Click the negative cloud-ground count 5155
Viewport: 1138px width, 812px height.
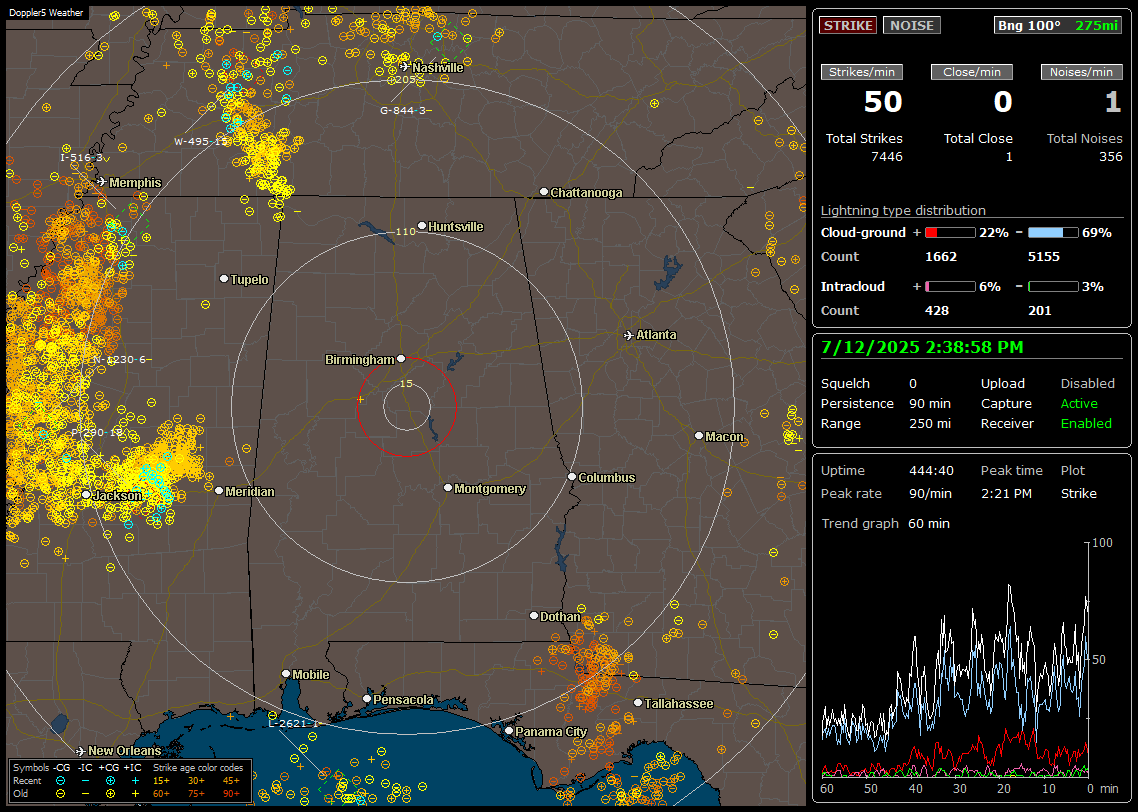[1044, 257]
